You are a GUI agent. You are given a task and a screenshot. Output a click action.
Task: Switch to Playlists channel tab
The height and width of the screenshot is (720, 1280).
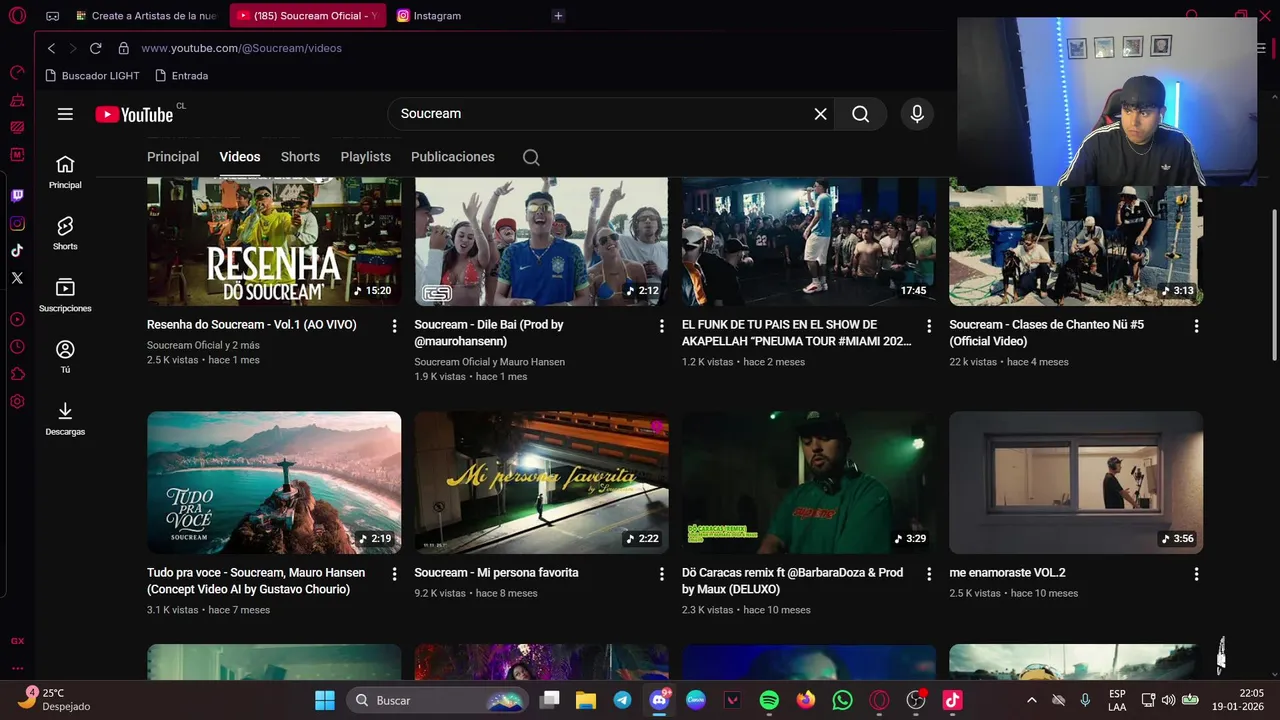click(365, 157)
